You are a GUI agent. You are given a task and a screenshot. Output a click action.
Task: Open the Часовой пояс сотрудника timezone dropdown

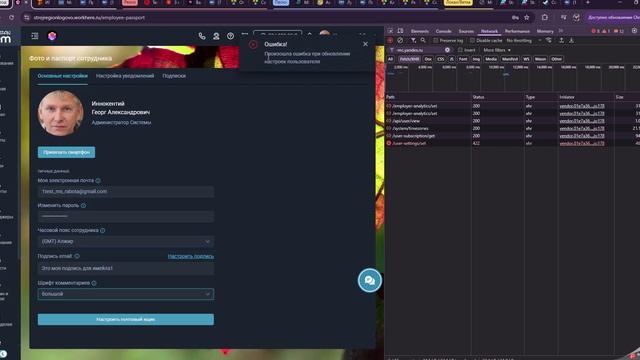[x=126, y=242]
